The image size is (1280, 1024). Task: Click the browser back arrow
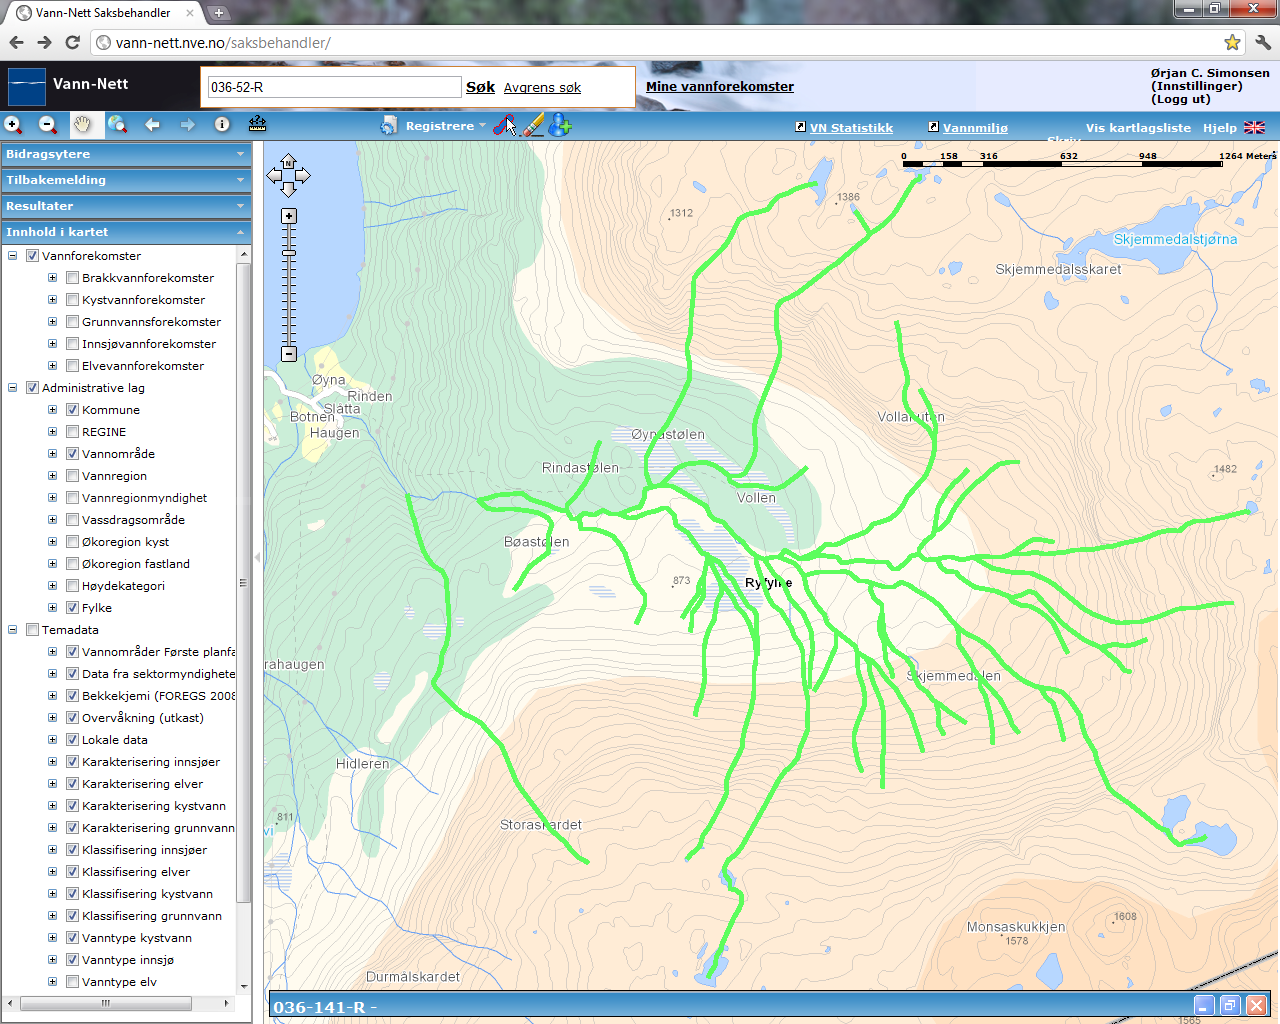click(x=16, y=42)
